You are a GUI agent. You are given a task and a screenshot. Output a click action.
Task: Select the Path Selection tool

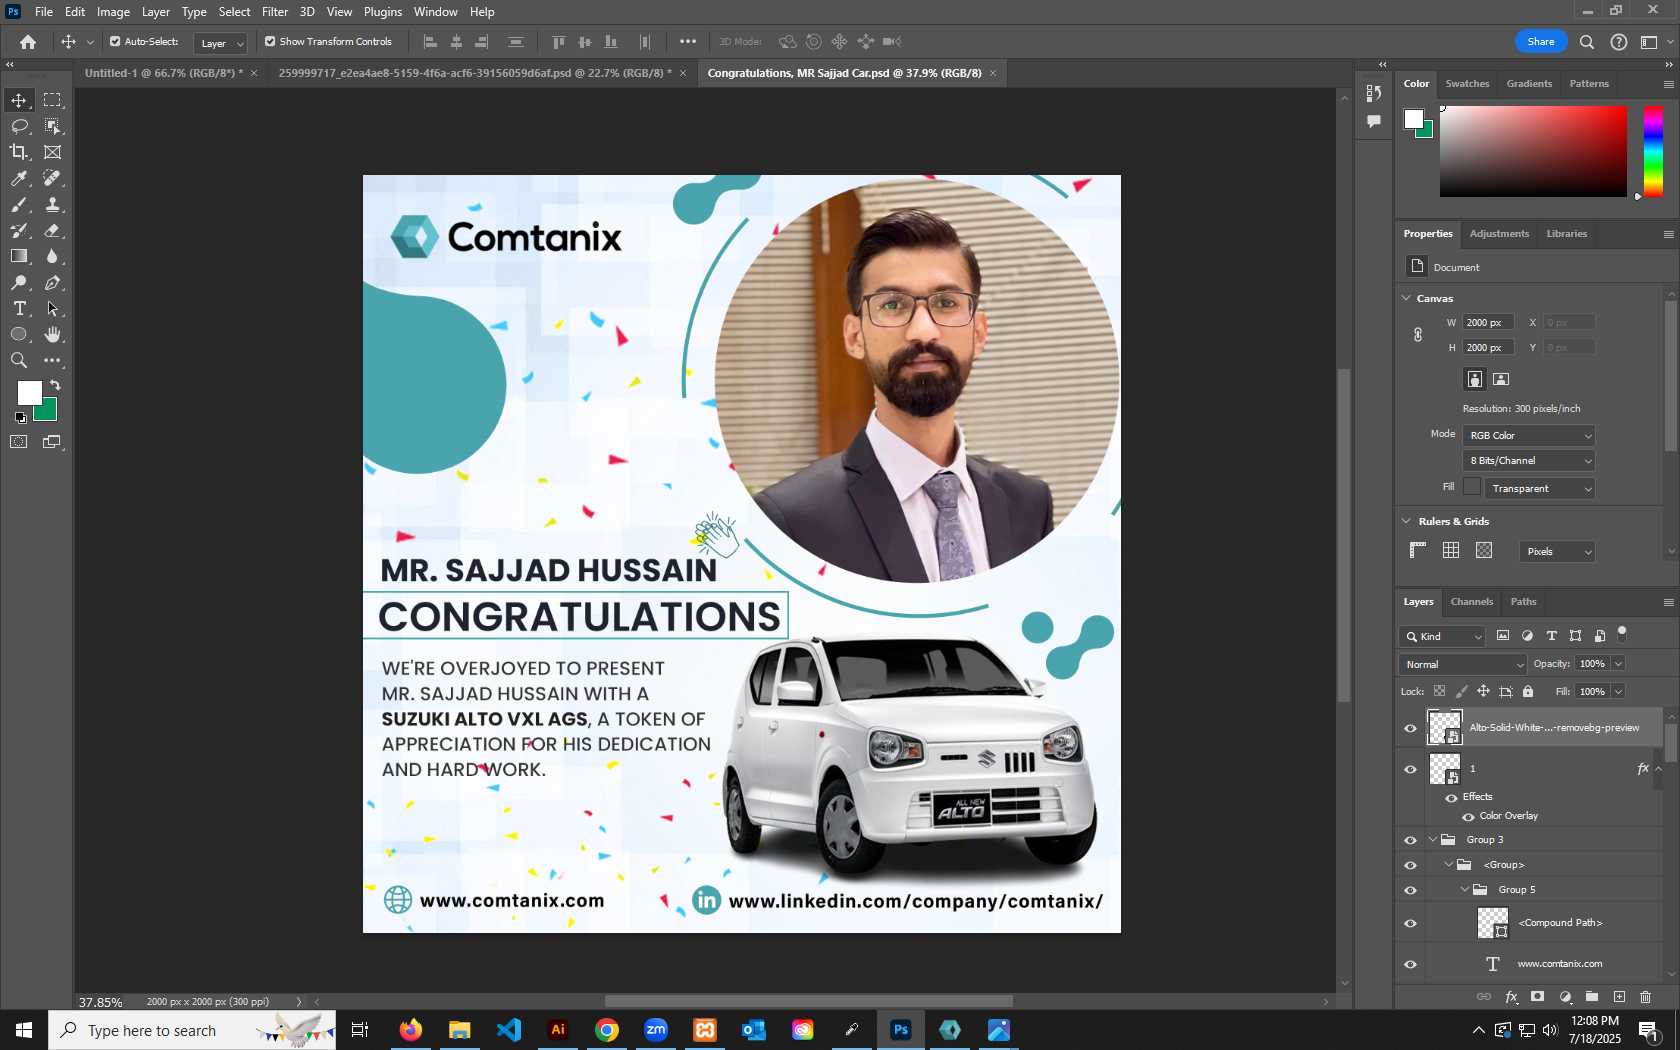coord(52,309)
